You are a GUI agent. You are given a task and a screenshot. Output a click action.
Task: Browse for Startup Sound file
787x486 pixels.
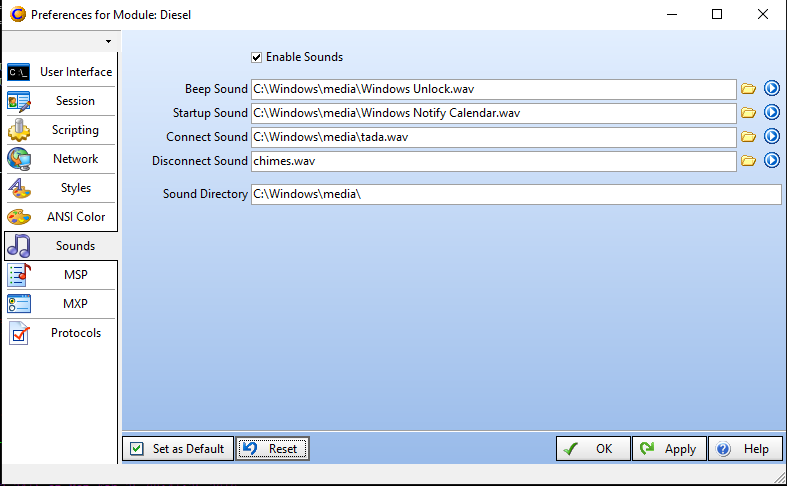point(748,113)
